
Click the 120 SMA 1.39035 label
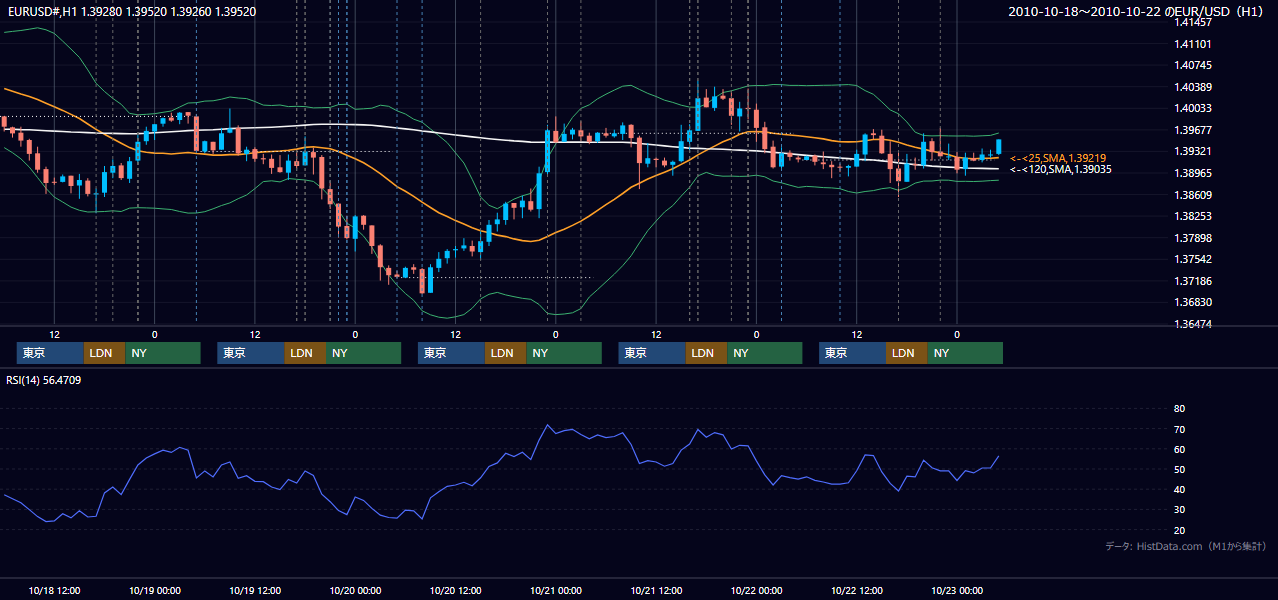[x=1061, y=170]
